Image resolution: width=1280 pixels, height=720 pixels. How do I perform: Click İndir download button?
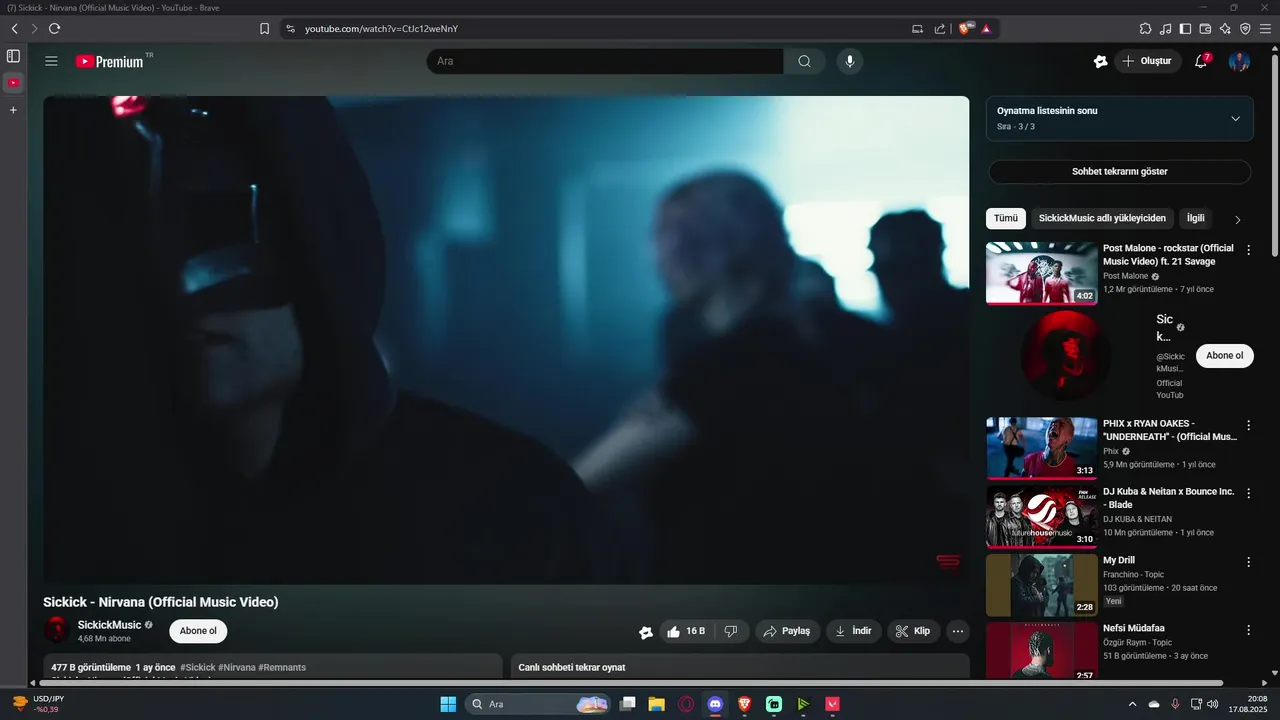(x=854, y=631)
